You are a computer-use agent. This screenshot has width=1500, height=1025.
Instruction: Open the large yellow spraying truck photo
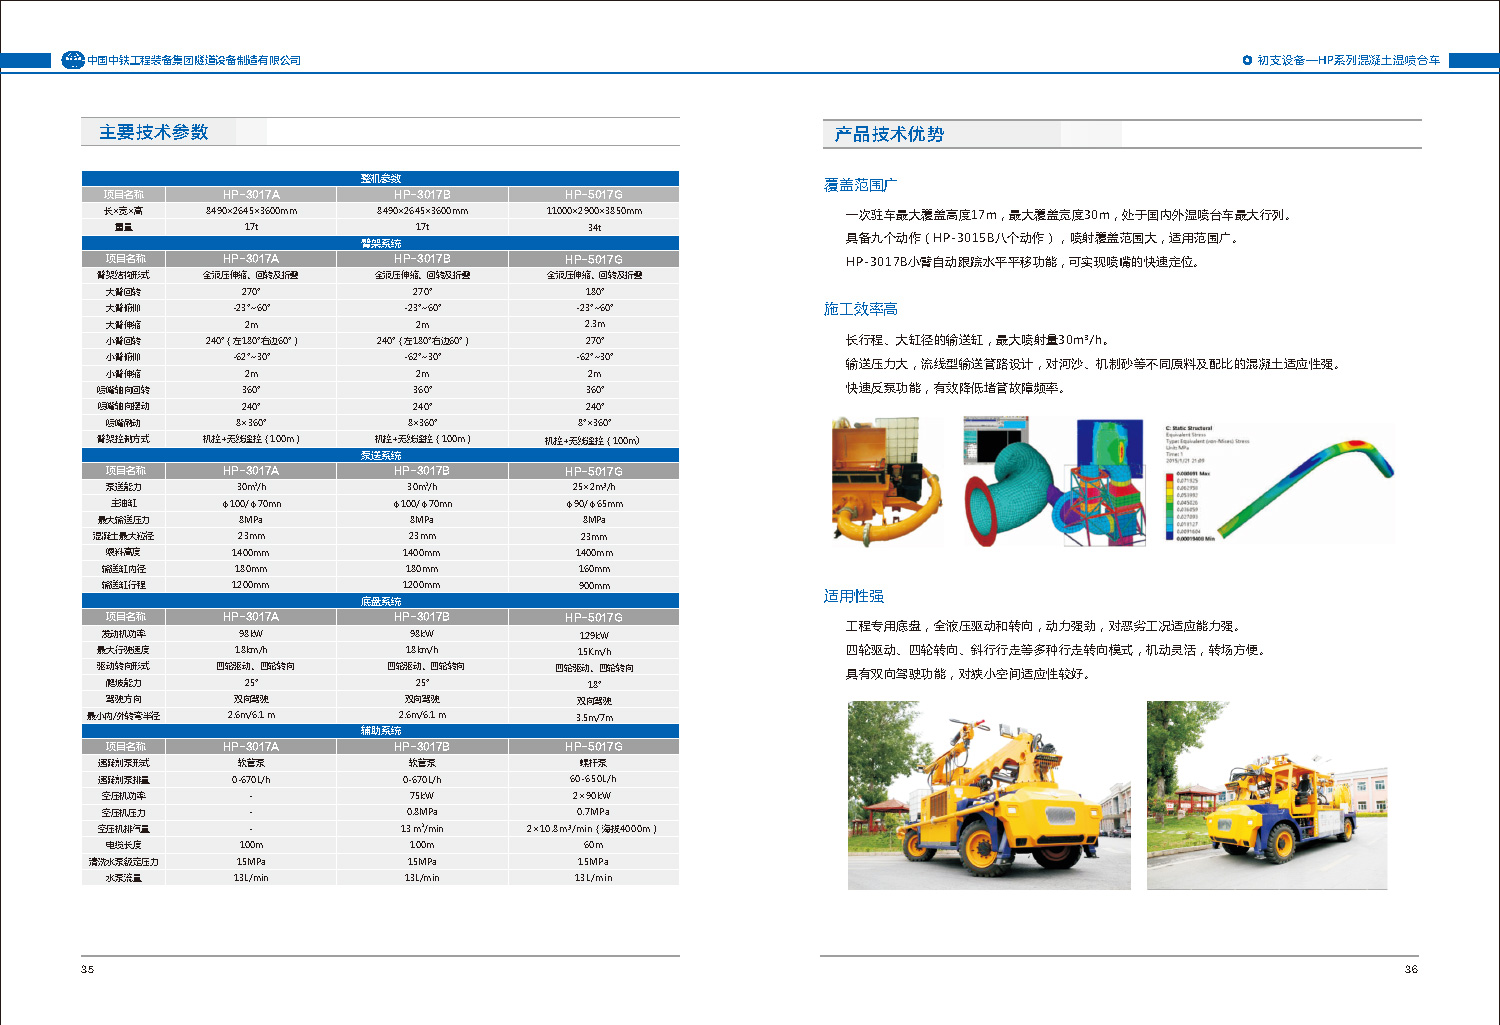coord(988,795)
